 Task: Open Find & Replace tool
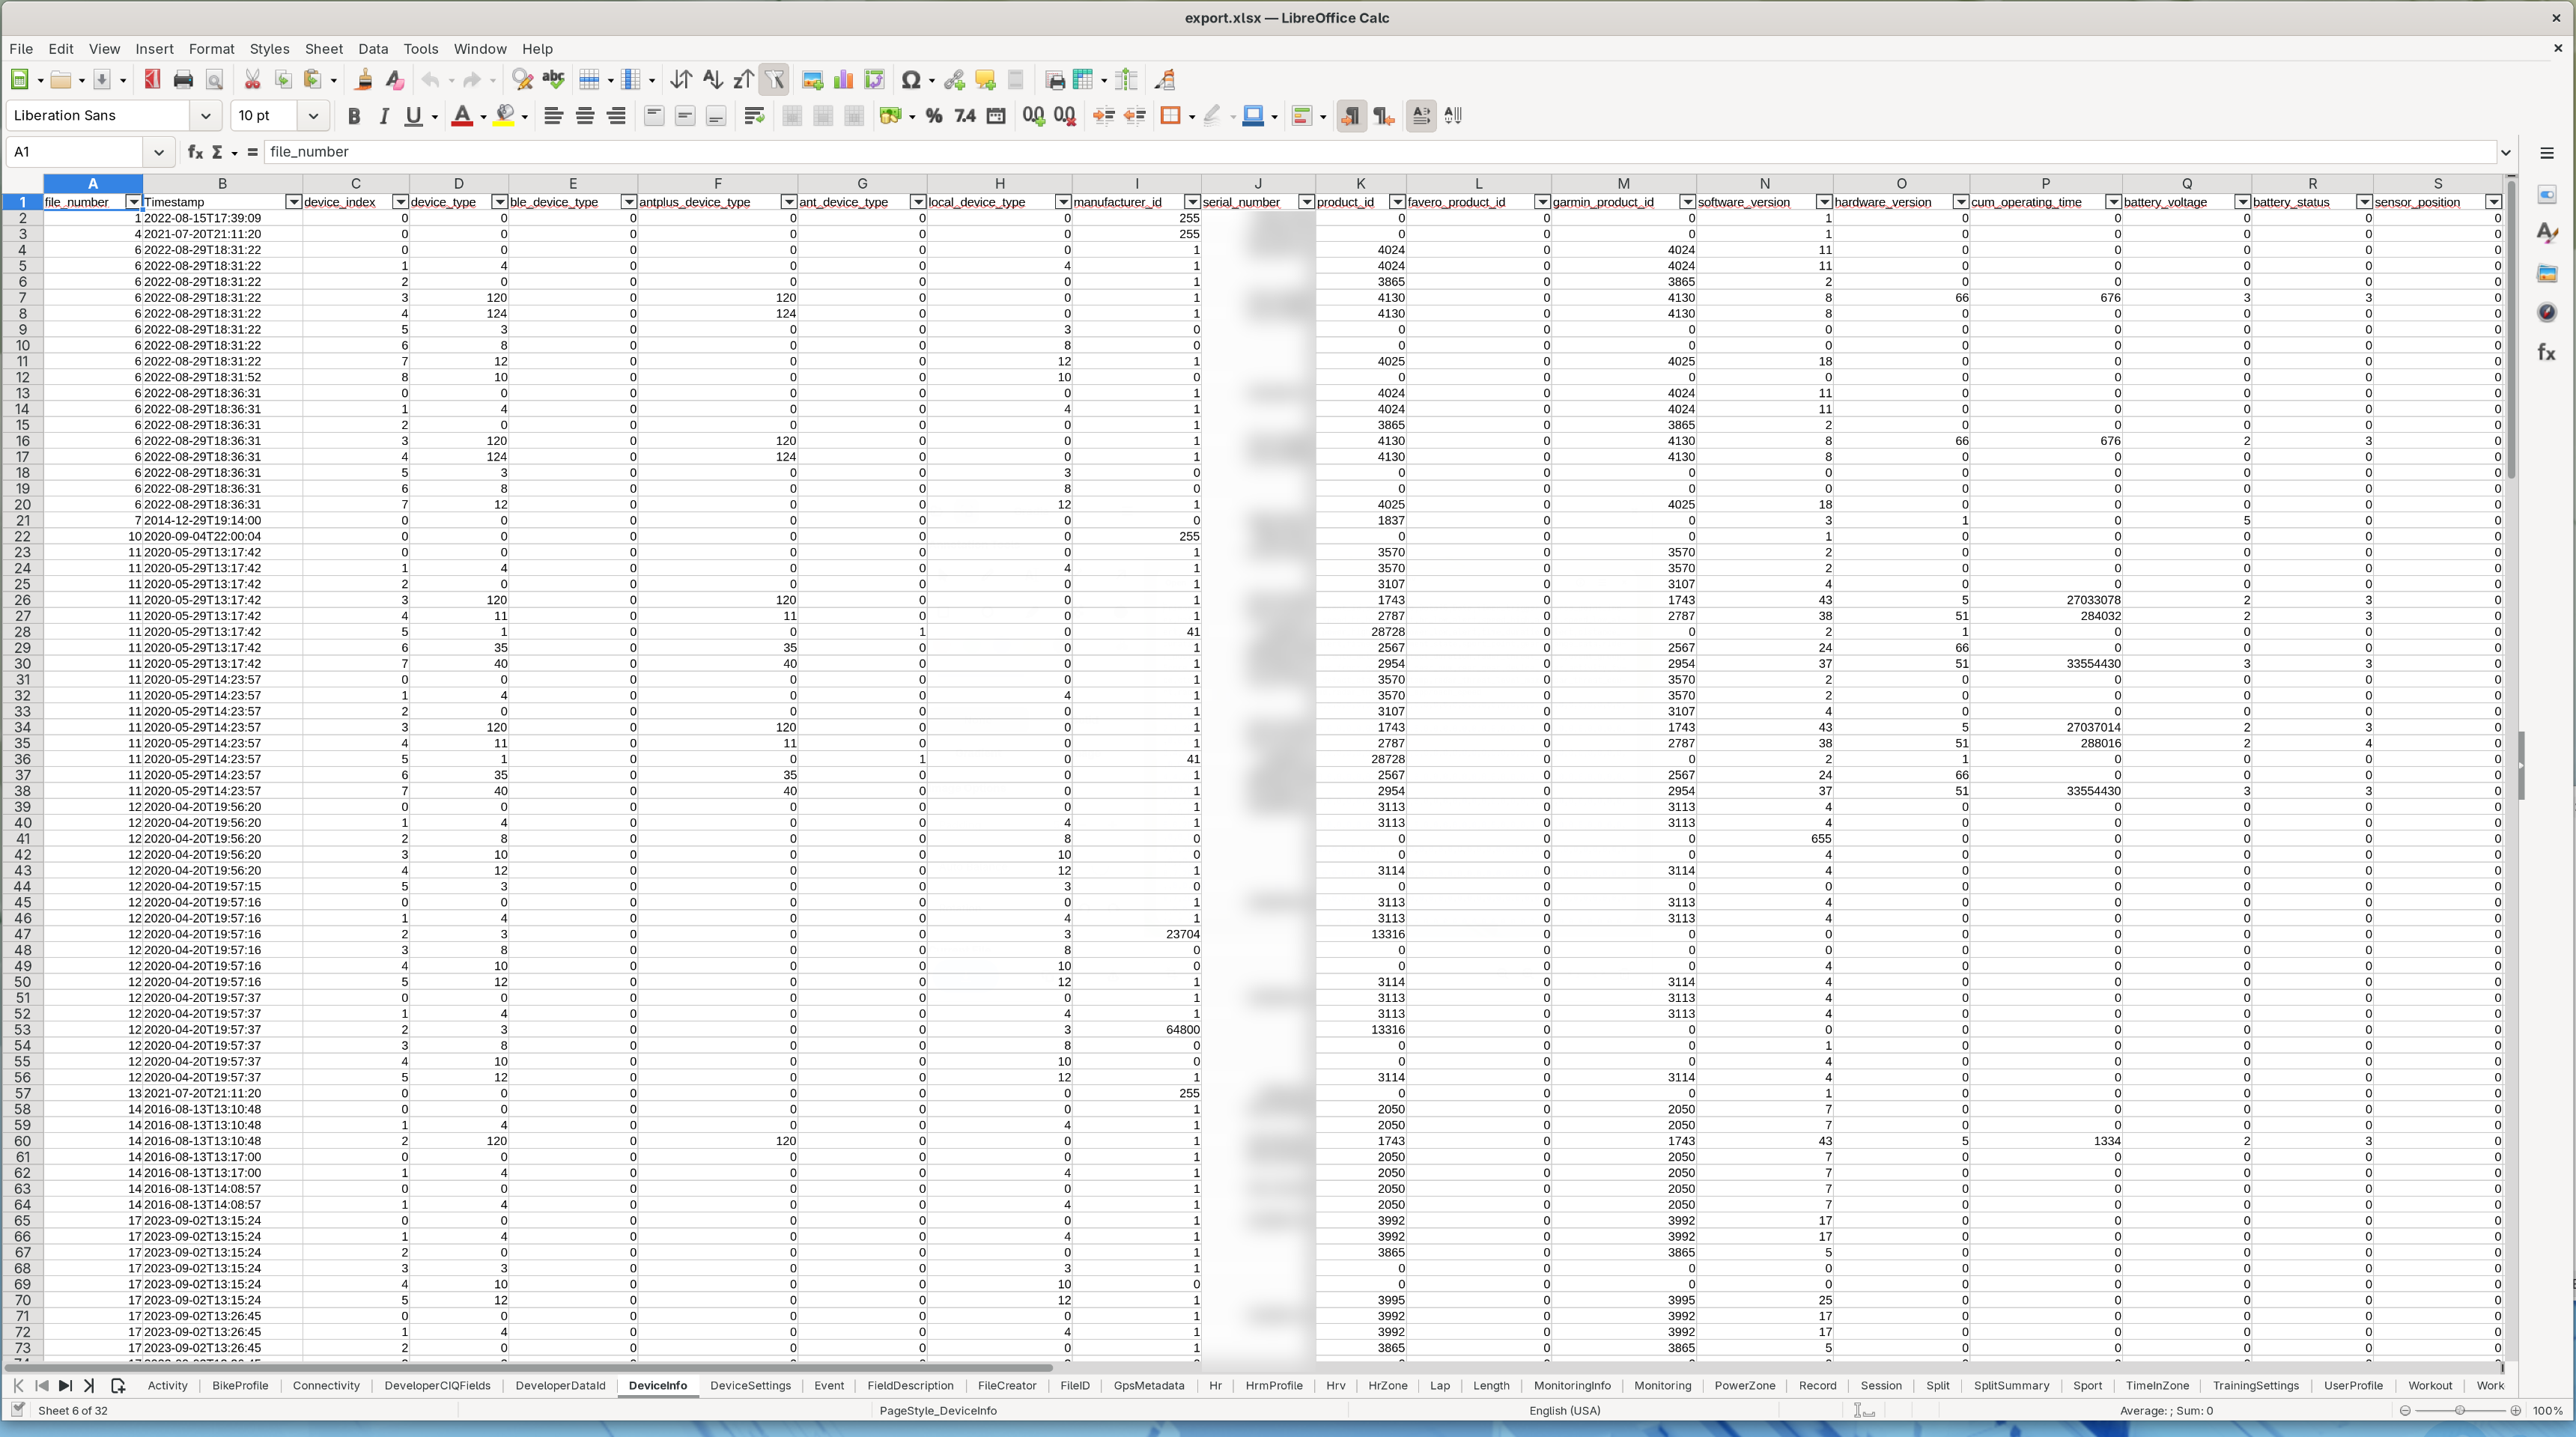tap(522, 80)
